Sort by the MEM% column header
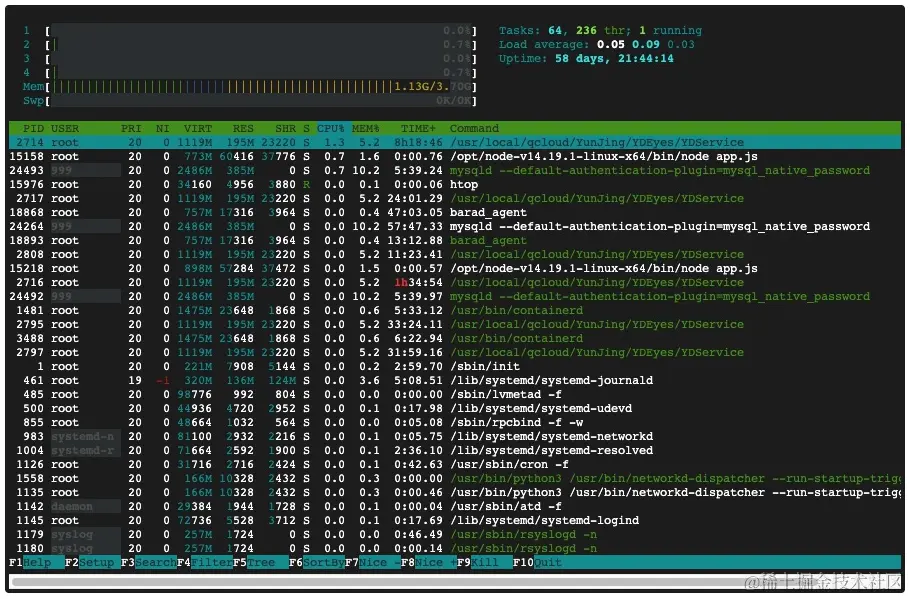This screenshot has width=910, height=599. pos(366,128)
